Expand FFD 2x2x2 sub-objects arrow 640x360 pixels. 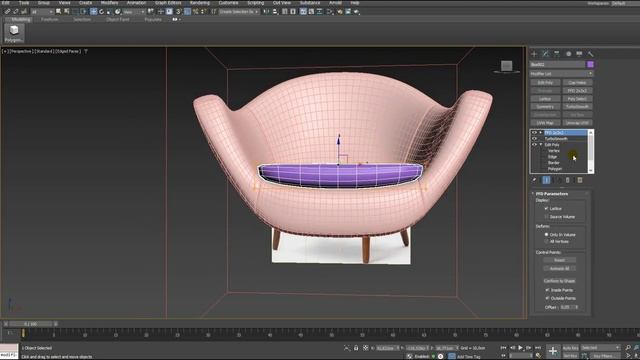click(541, 133)
